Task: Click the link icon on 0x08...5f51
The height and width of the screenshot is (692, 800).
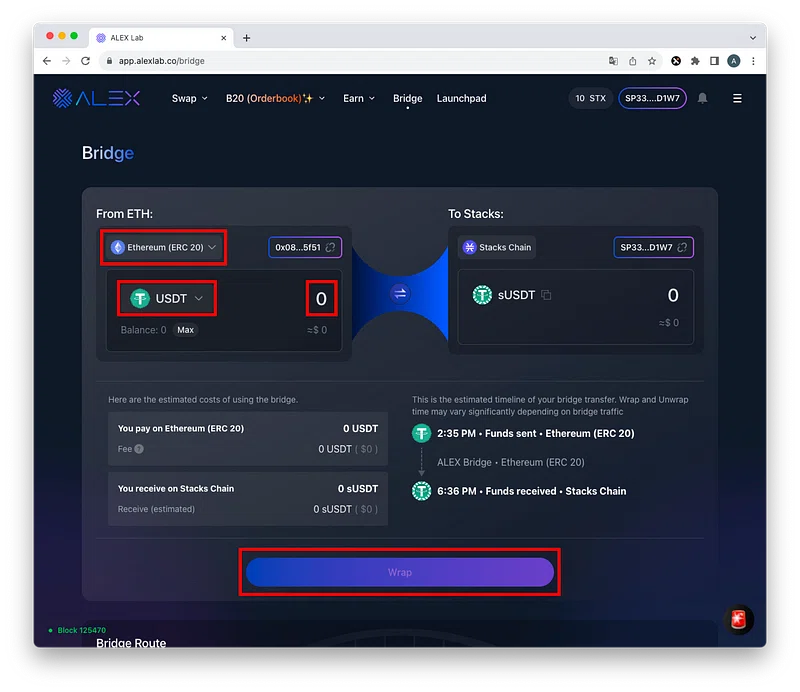Action: (x=331, y=248)
